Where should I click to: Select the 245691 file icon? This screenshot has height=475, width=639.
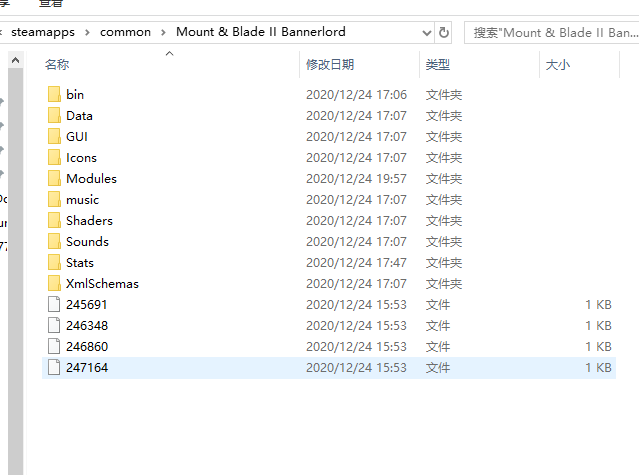(x=54, y=305)
